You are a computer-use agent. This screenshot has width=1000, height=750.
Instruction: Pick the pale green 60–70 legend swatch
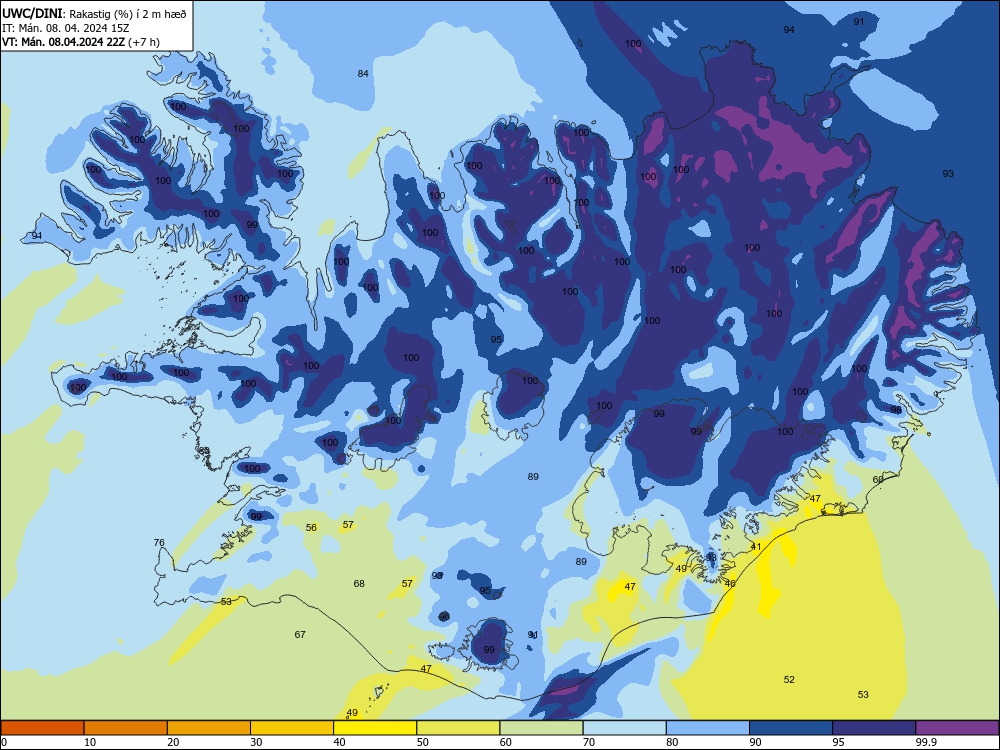541,728
